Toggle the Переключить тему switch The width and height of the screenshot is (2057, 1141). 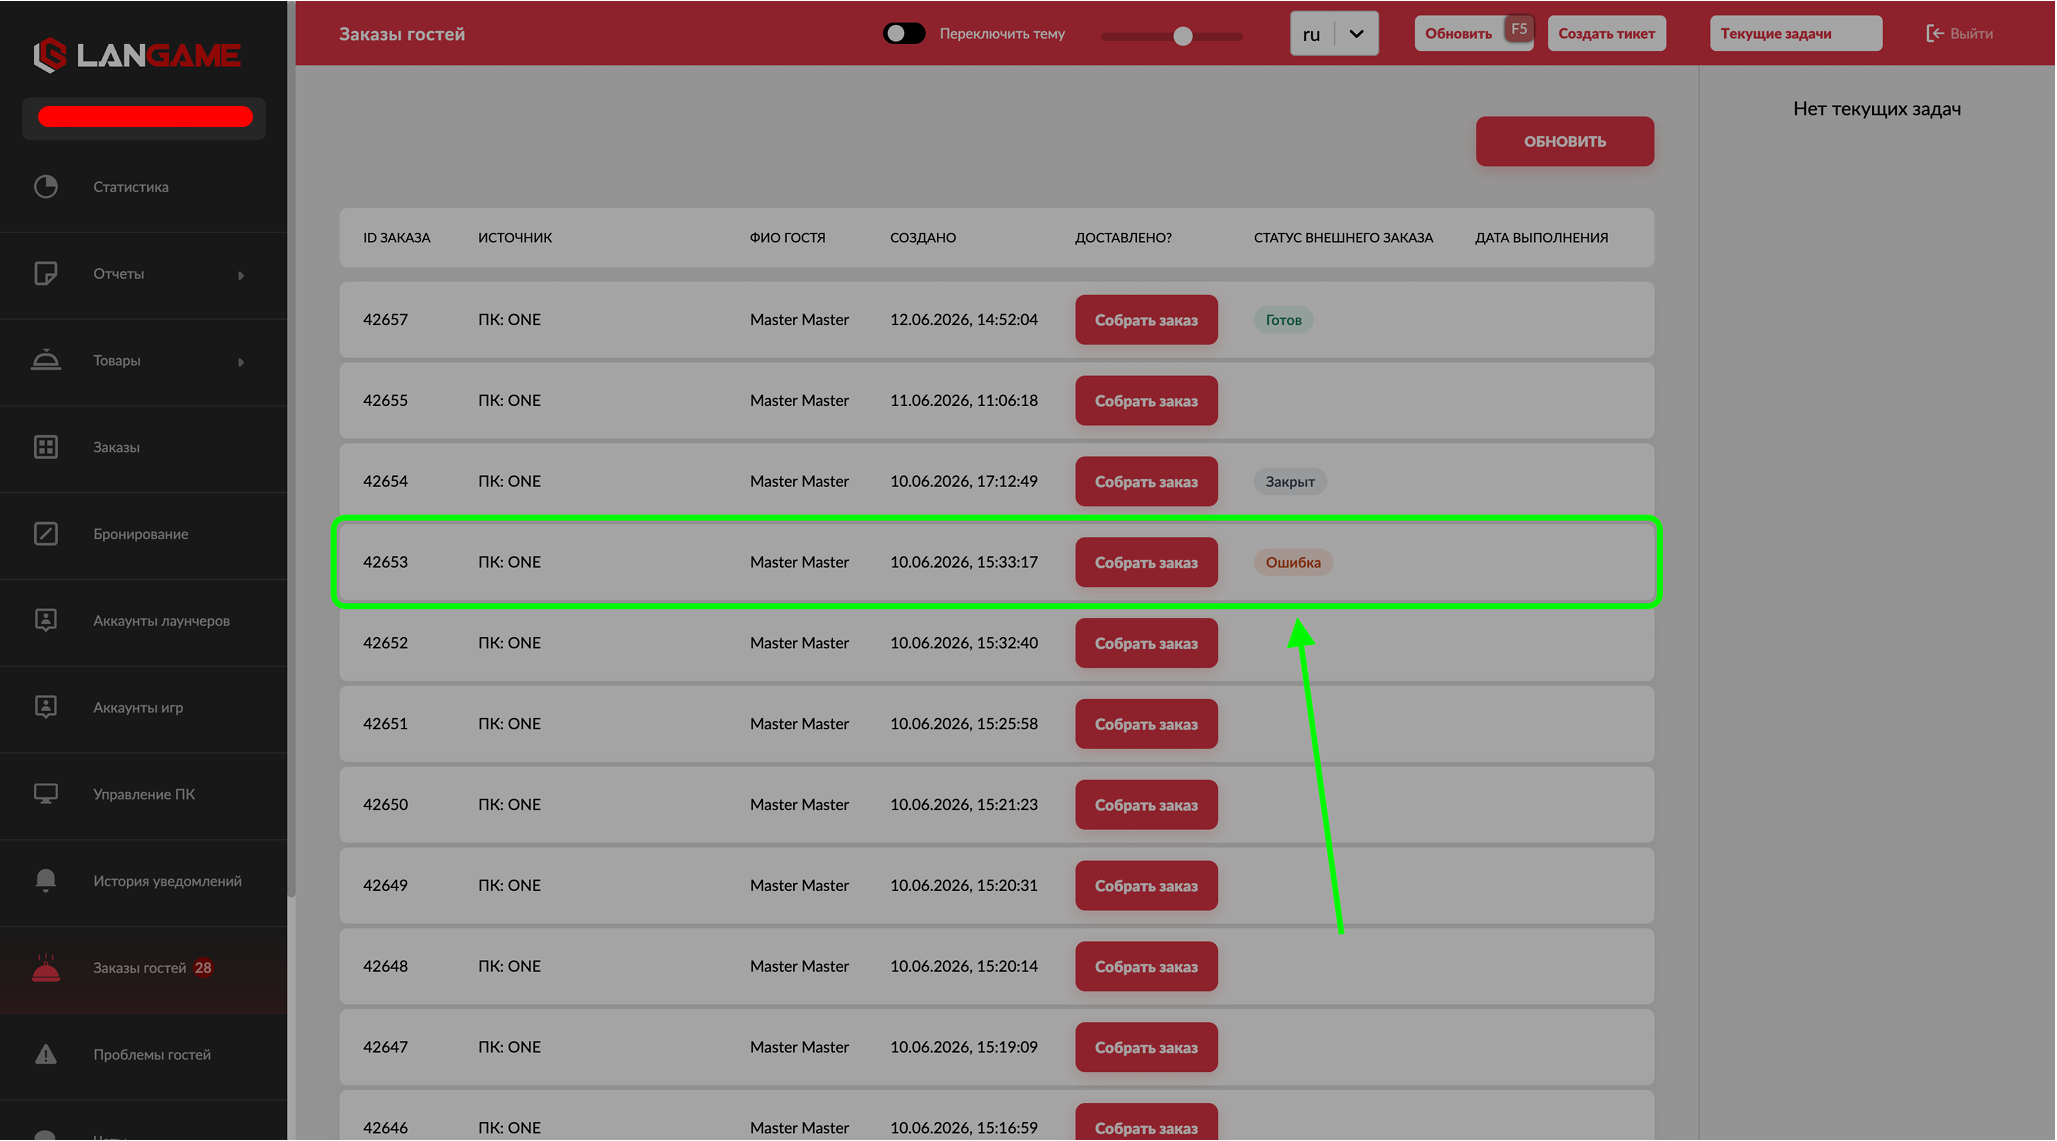904,34
